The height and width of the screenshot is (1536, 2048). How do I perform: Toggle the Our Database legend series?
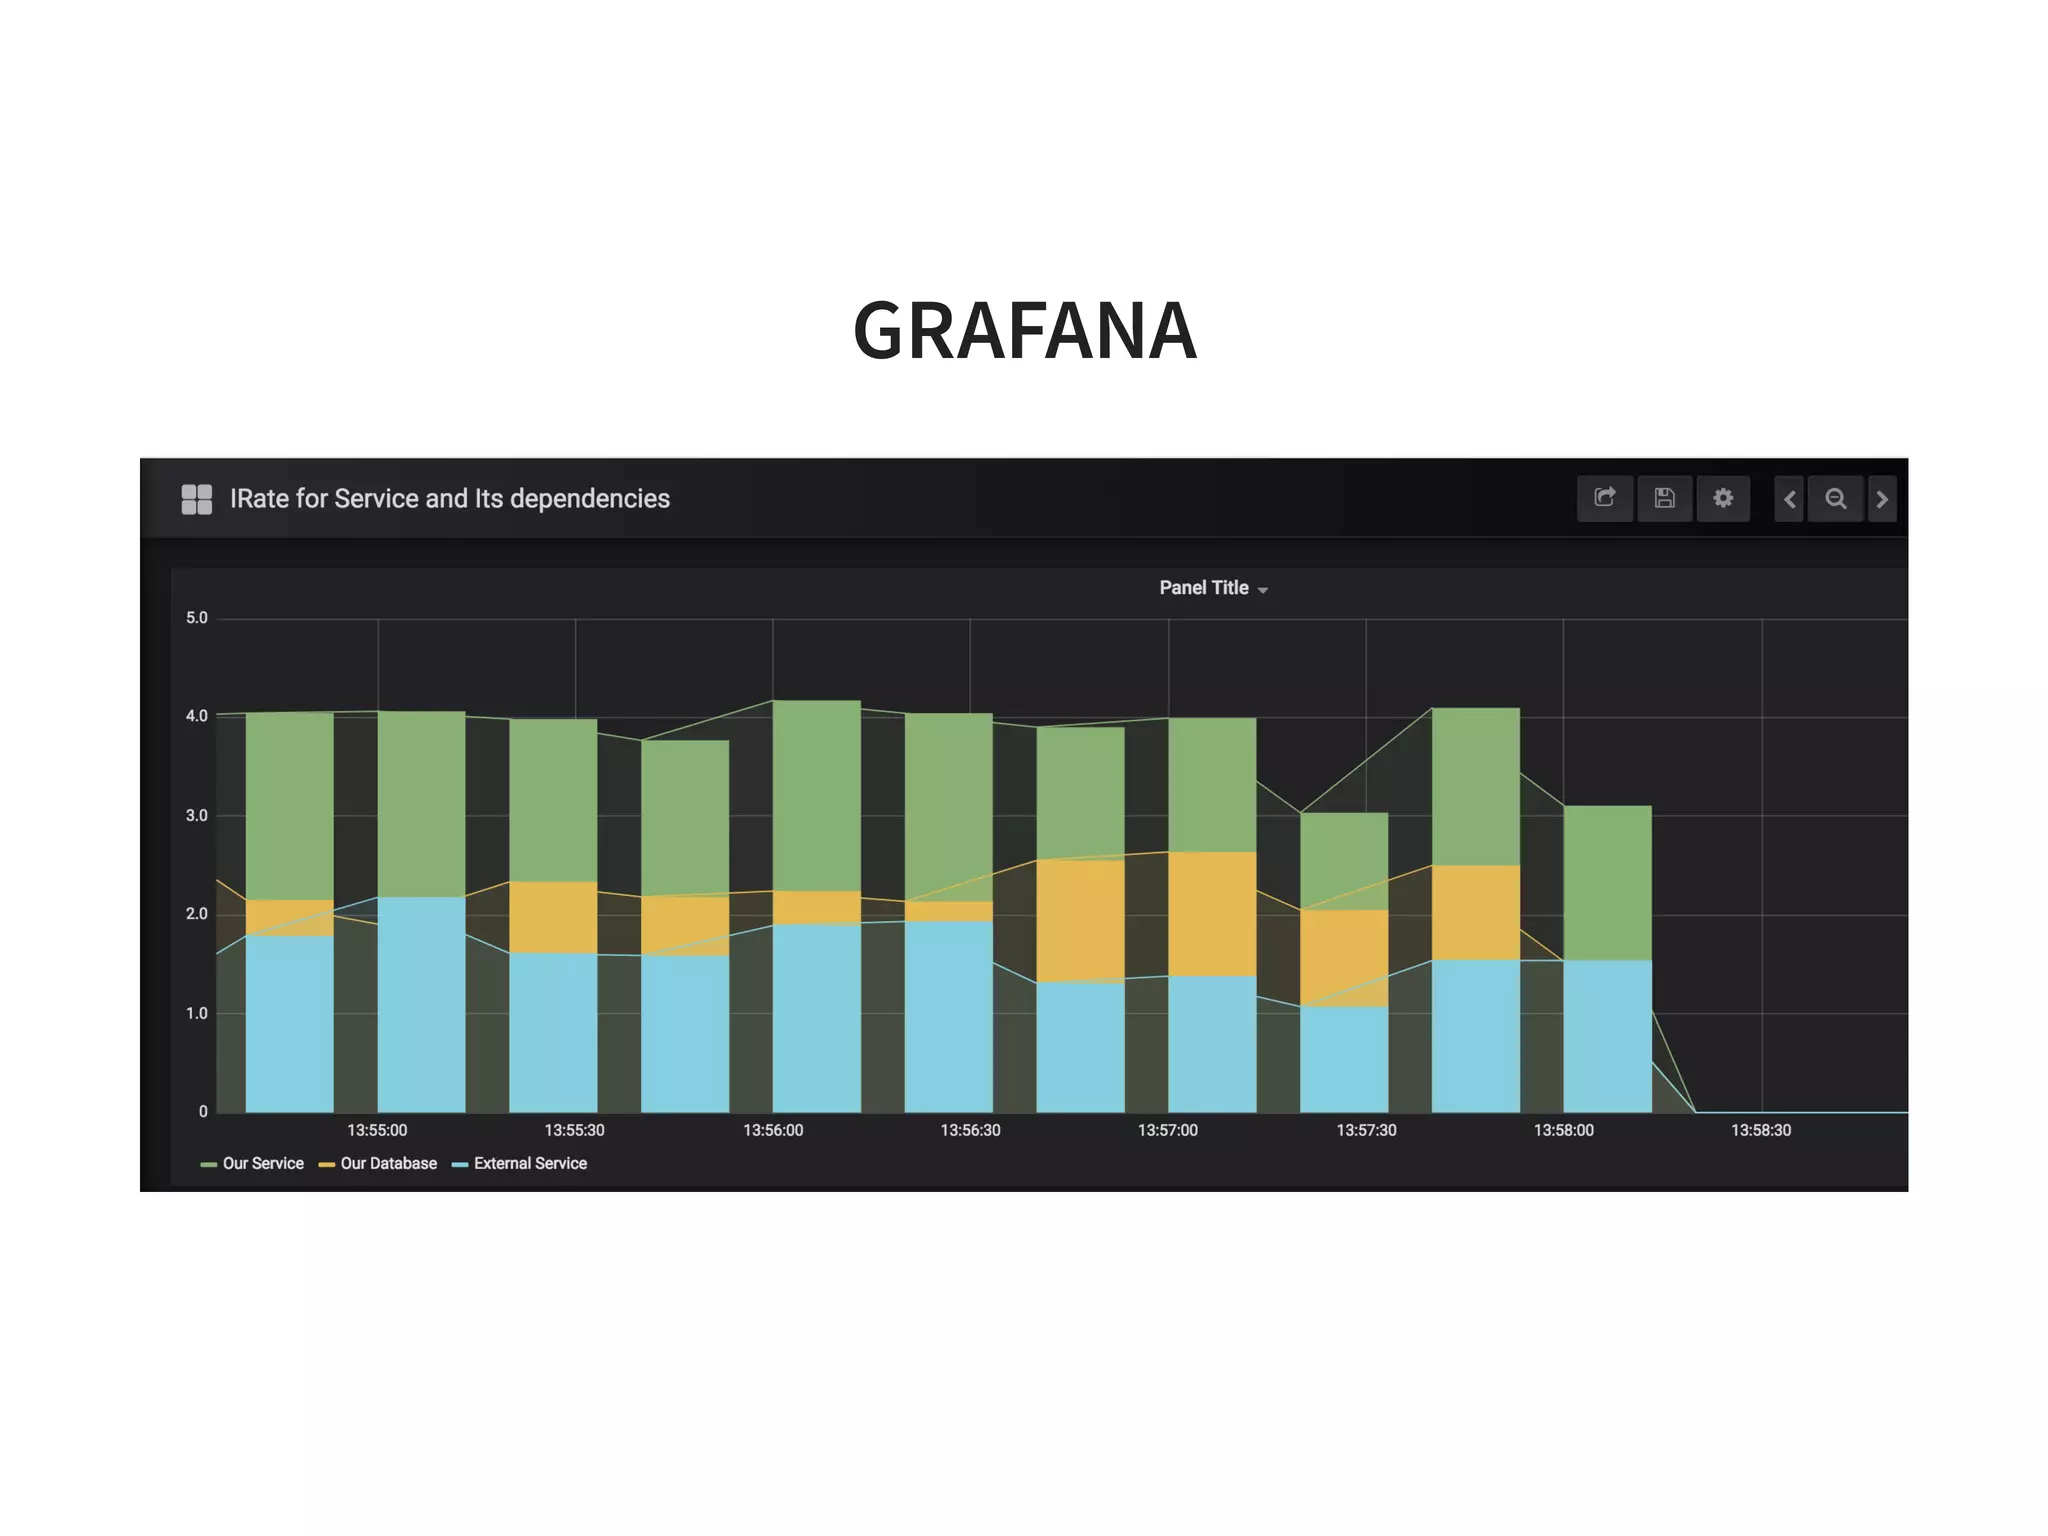tap(388, 1163)
